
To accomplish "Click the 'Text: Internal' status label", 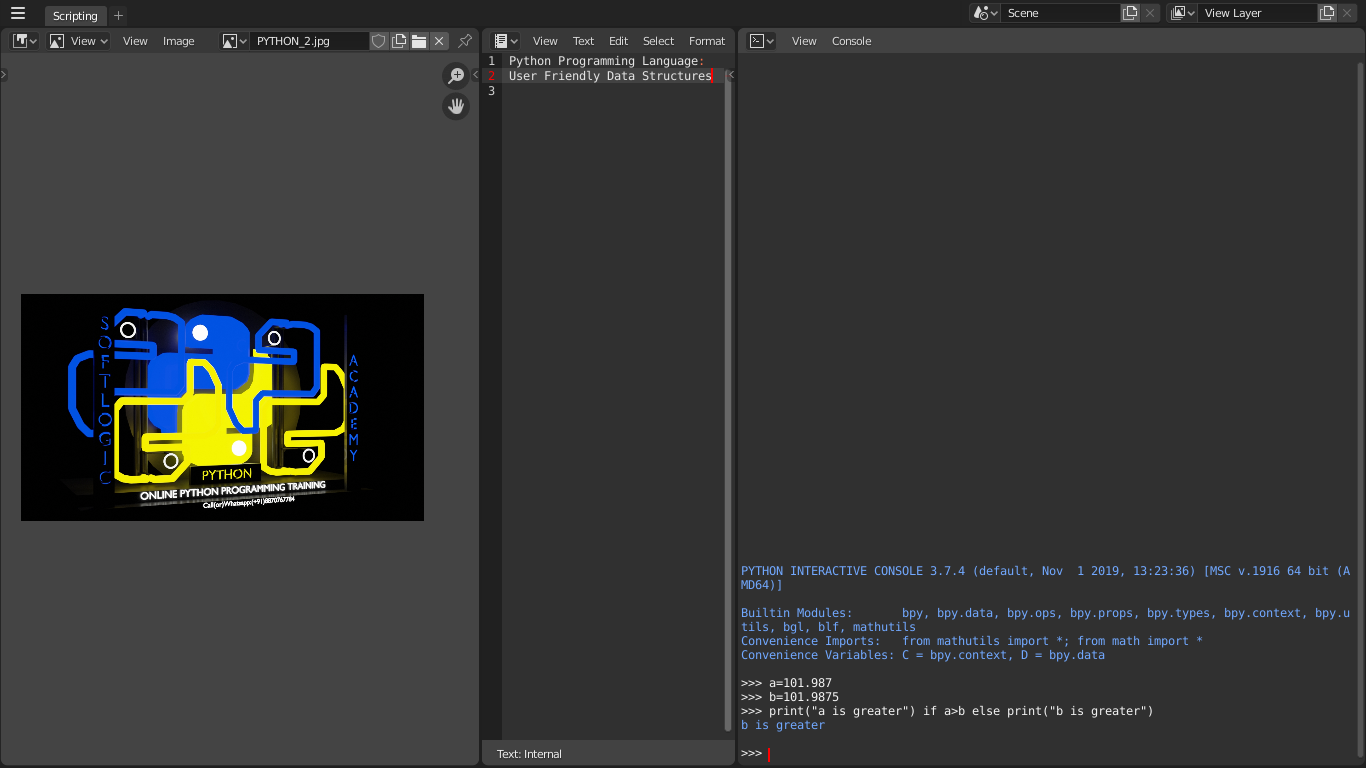I will pos(529,754).
